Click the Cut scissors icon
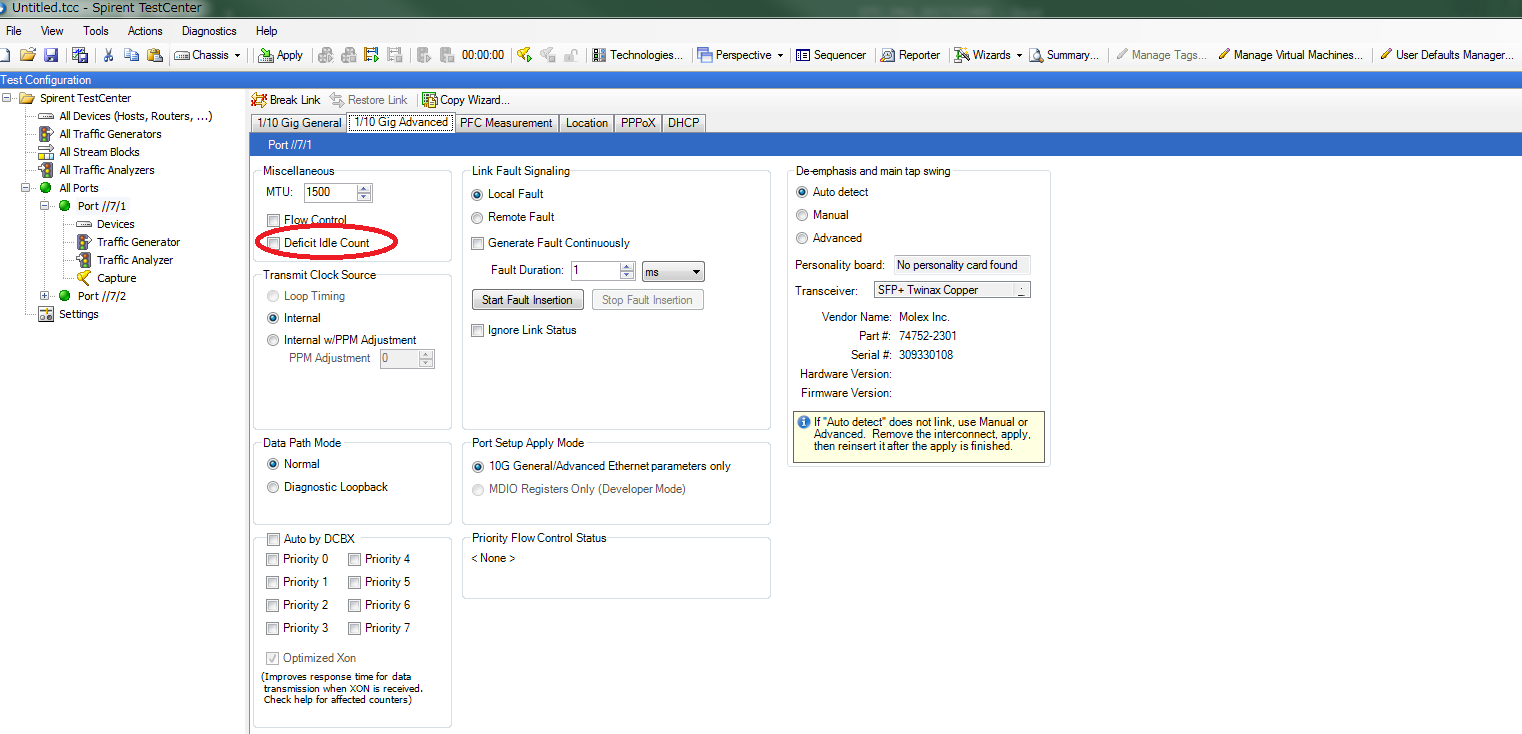 108,55
